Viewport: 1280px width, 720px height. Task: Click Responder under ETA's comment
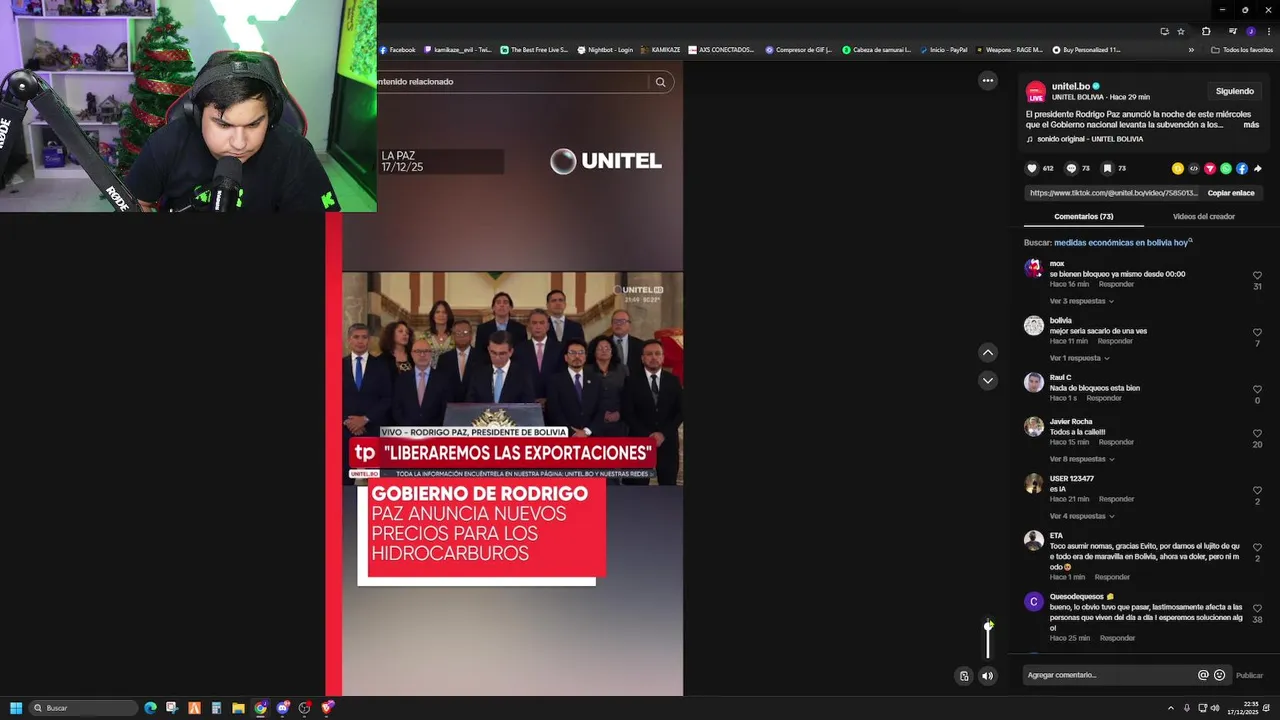pyautogui.click(x=1112, y=577)
